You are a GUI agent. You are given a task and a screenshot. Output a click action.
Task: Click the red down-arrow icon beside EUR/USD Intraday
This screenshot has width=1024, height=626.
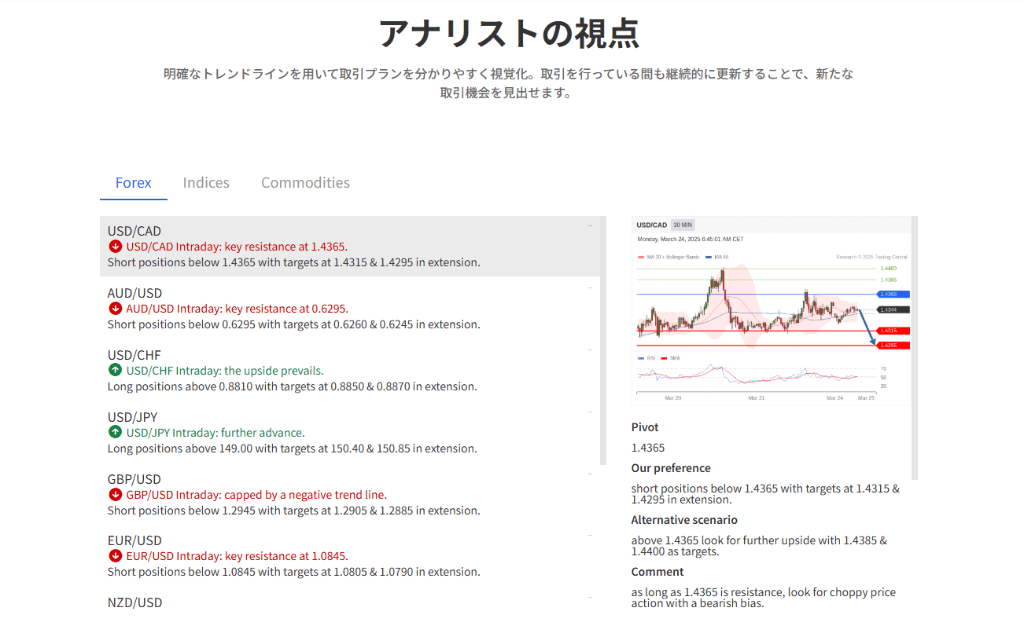point(115,557)
